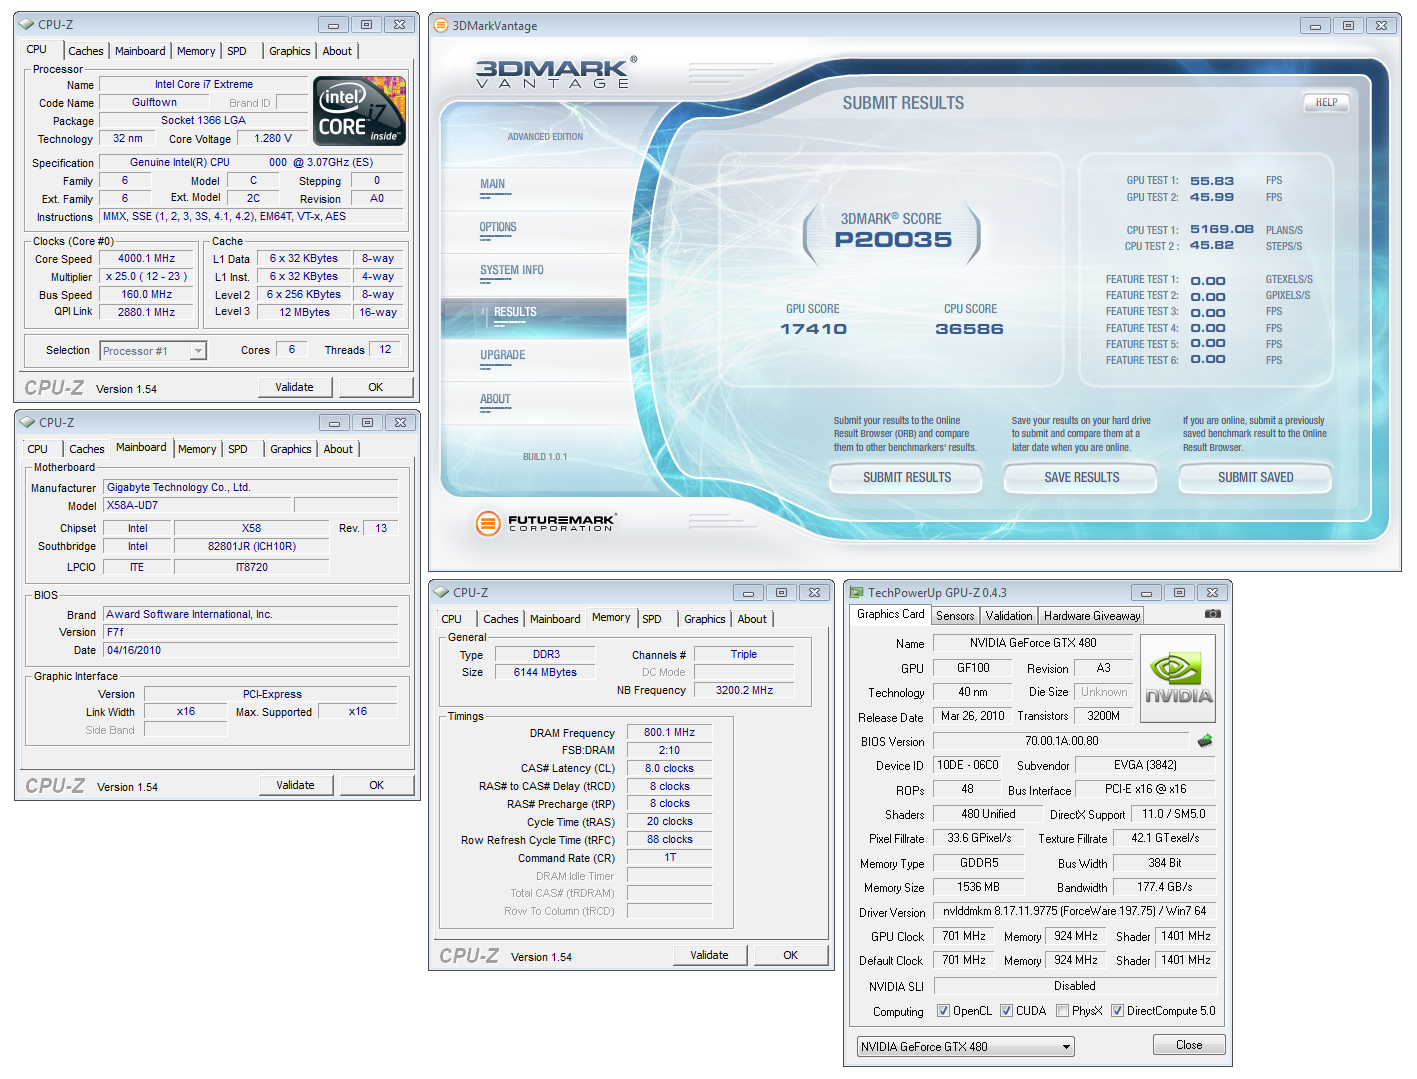
Task: Click the core speed value '4000.1 MHz'
Action: [x=147, y=259]
